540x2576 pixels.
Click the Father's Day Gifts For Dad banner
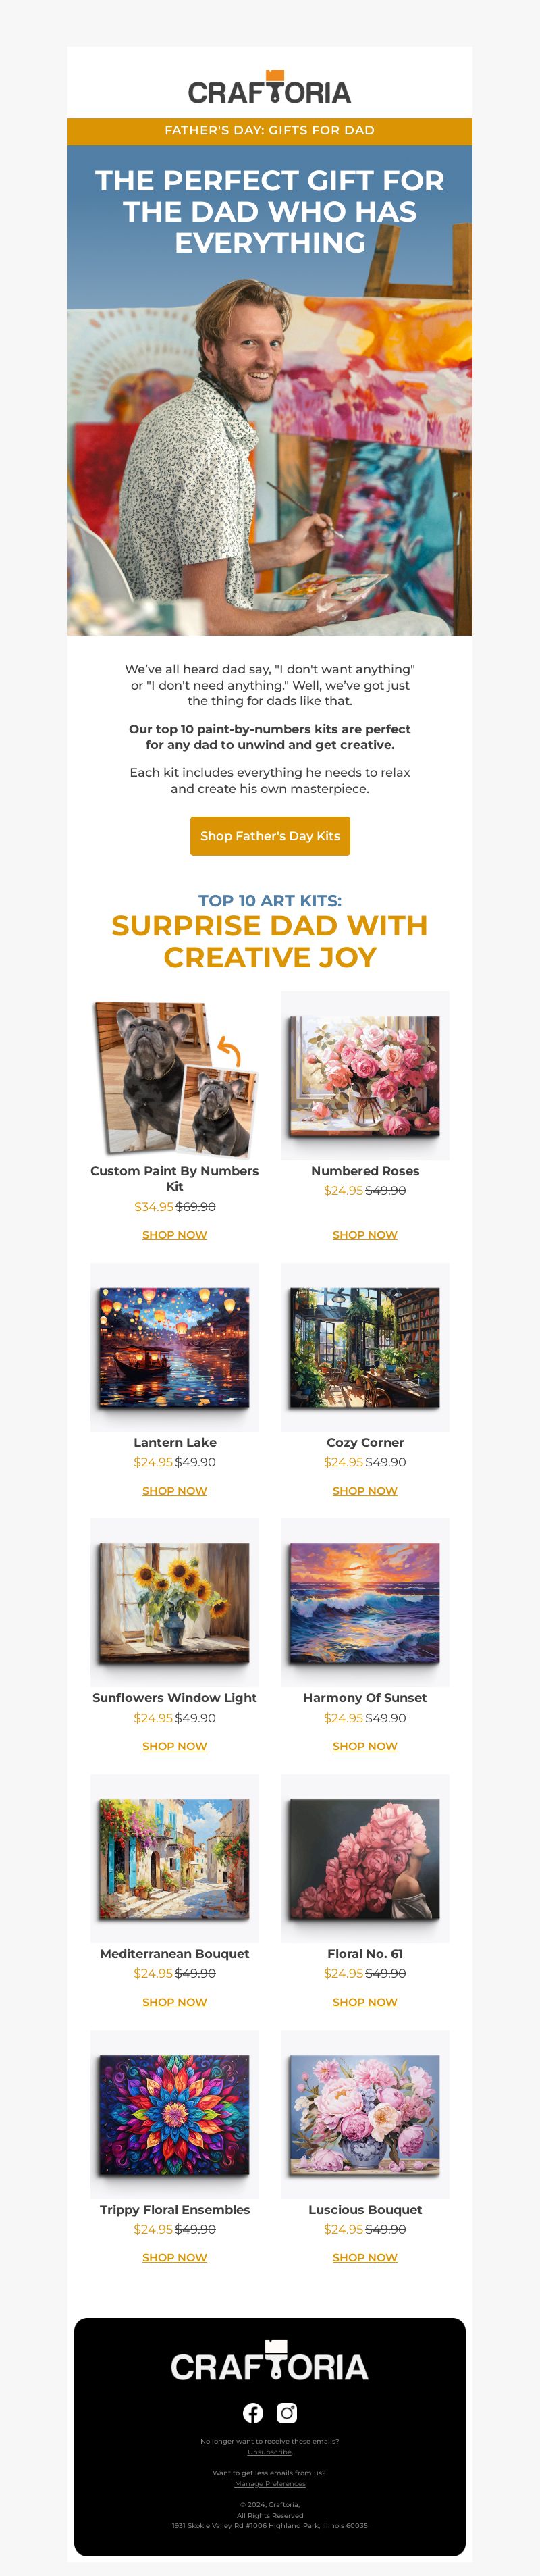pos(270,131)
